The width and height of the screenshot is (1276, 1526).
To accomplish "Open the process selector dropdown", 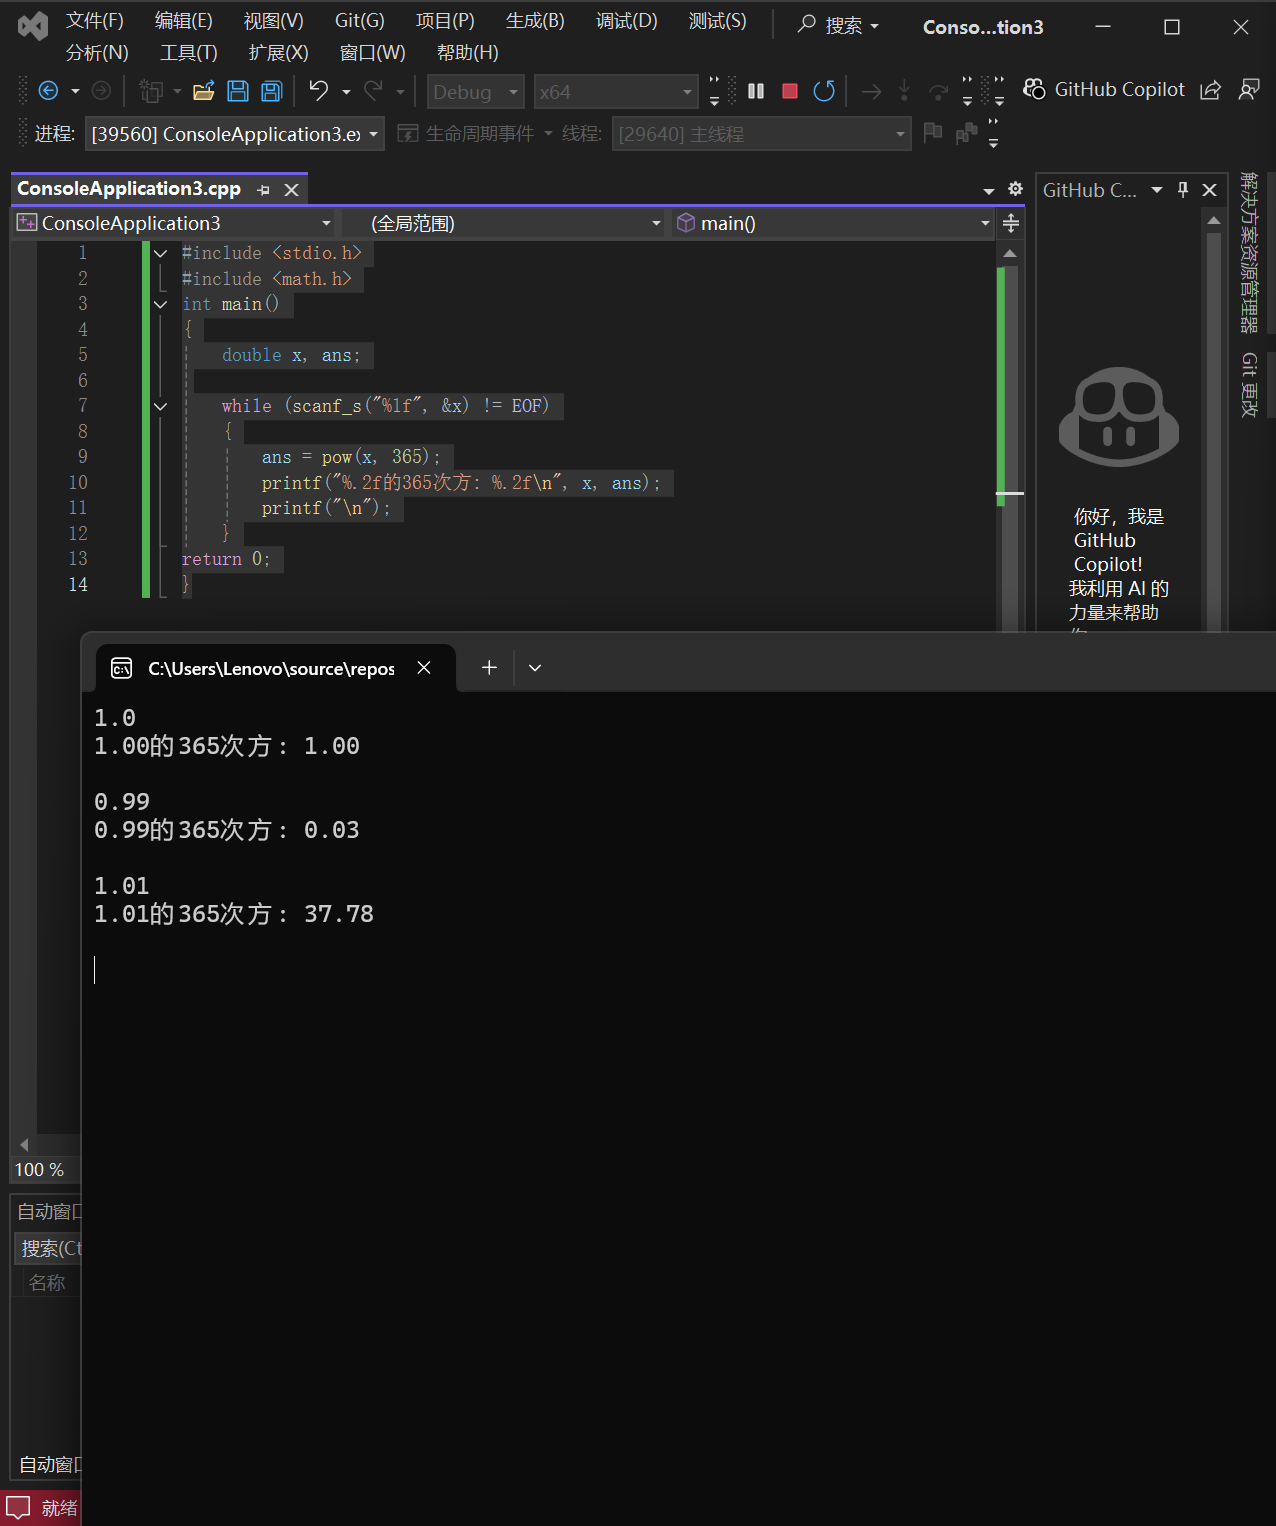I will click(235, 134).
